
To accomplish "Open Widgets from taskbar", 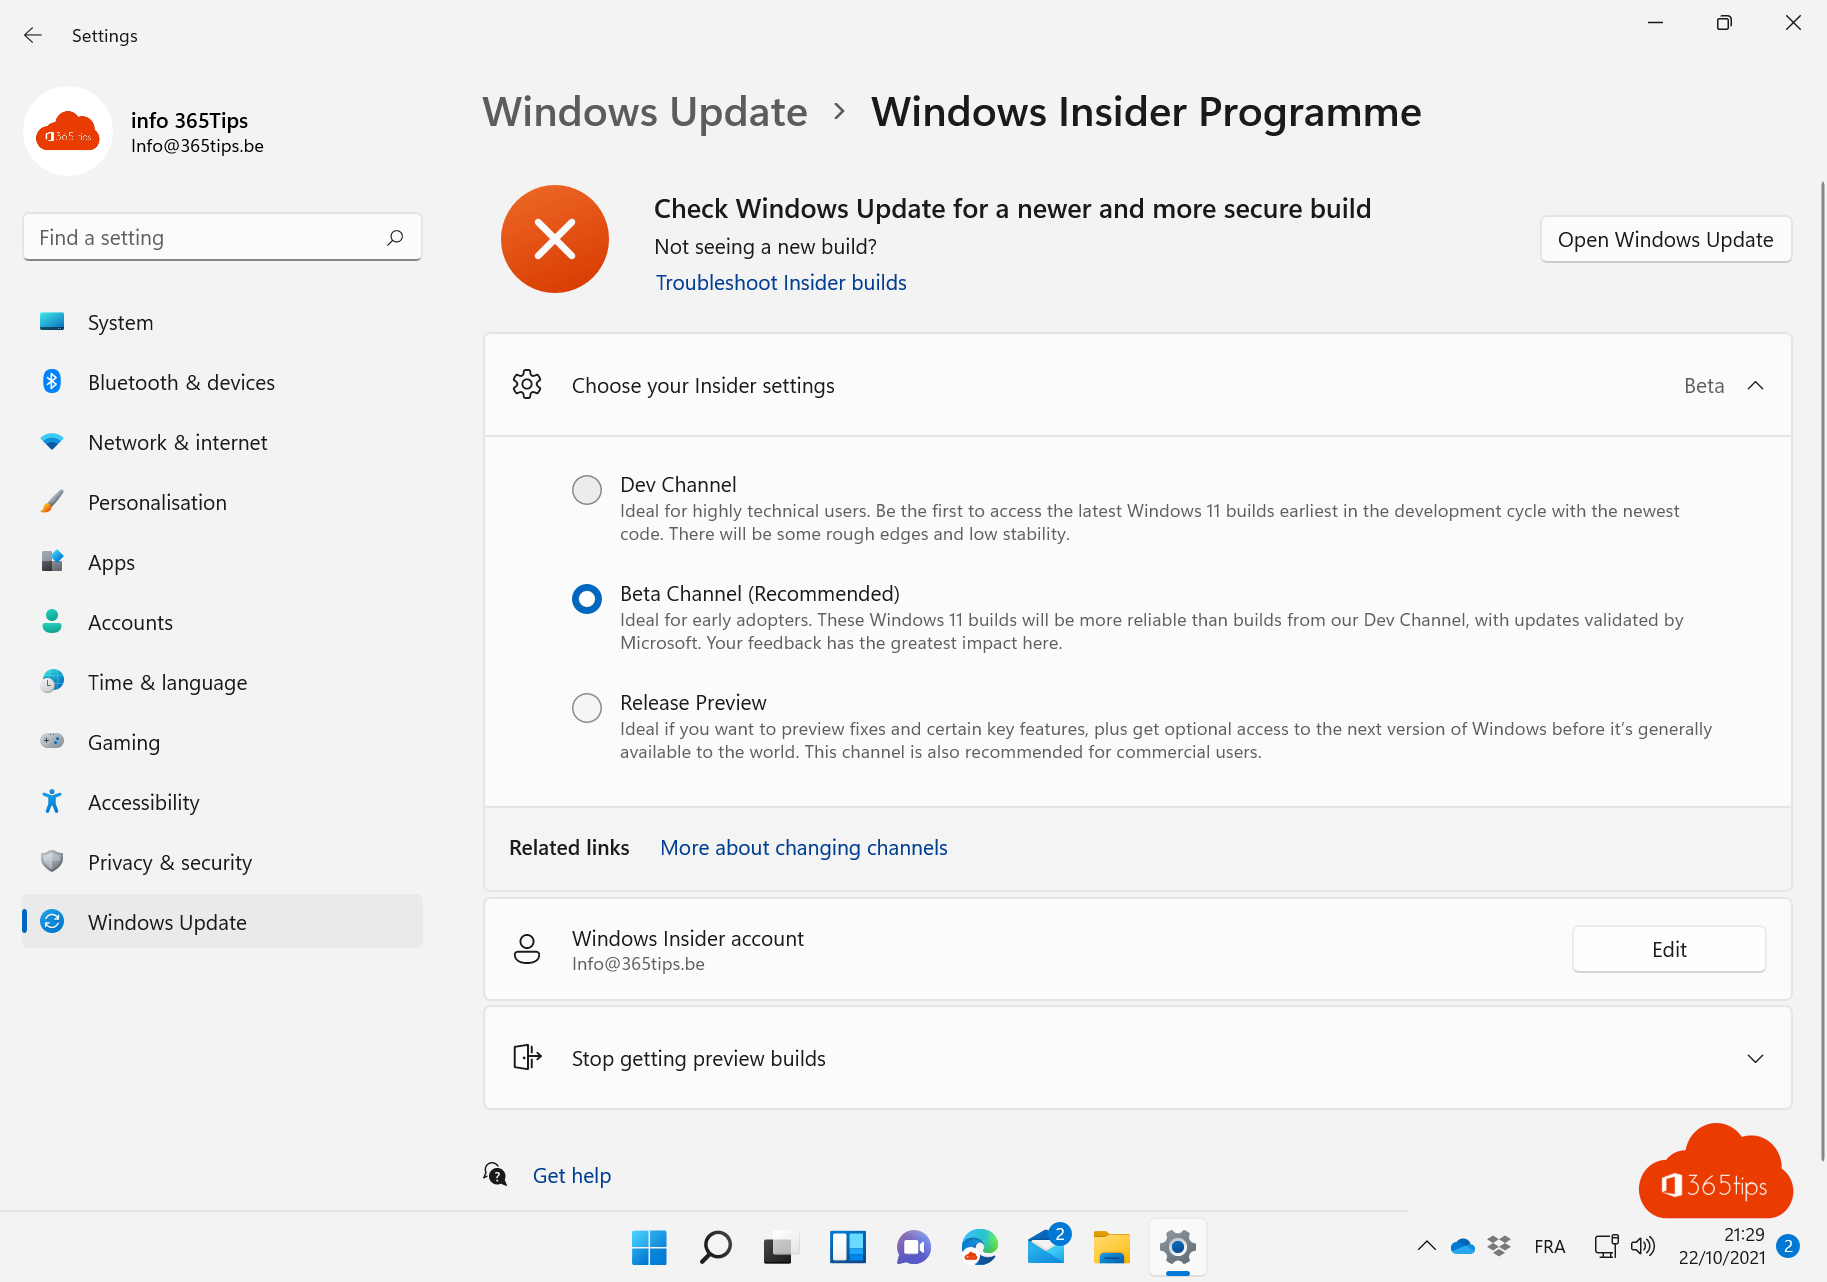I will tap(847, 1247).
